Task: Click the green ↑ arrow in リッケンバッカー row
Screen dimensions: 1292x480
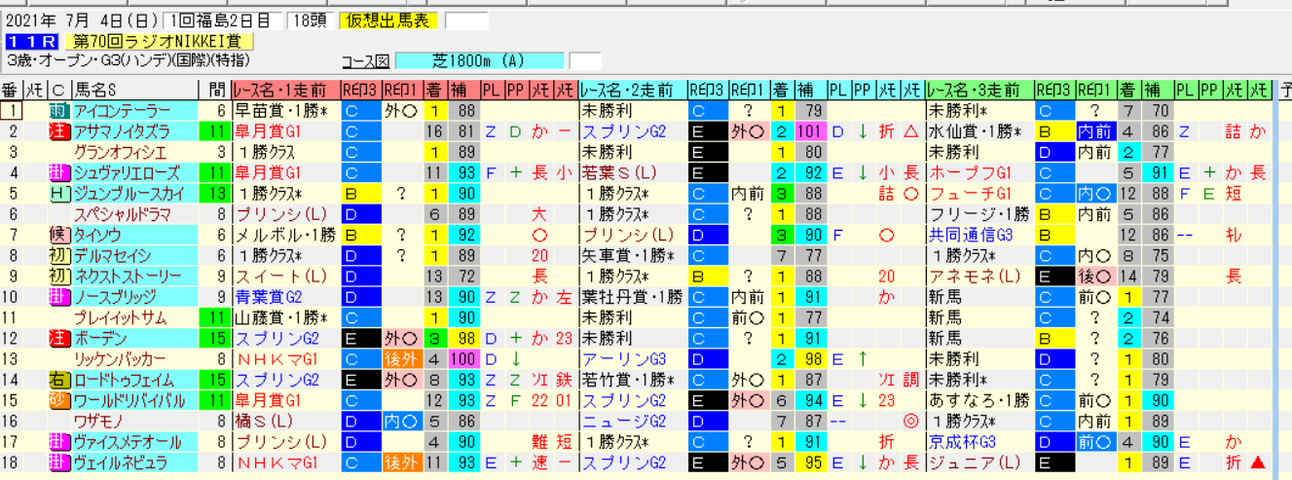Action: [862, 358]
